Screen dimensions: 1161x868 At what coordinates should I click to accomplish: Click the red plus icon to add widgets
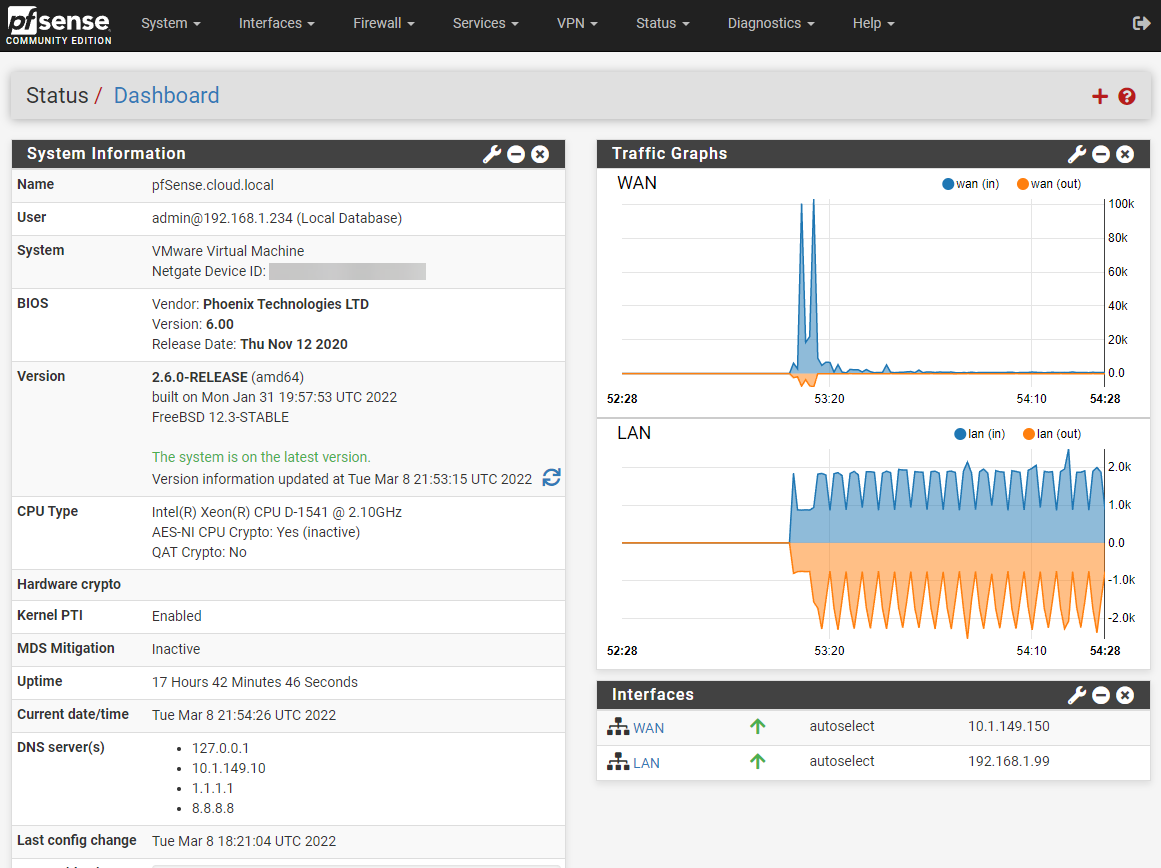[x=1099, y=96]
